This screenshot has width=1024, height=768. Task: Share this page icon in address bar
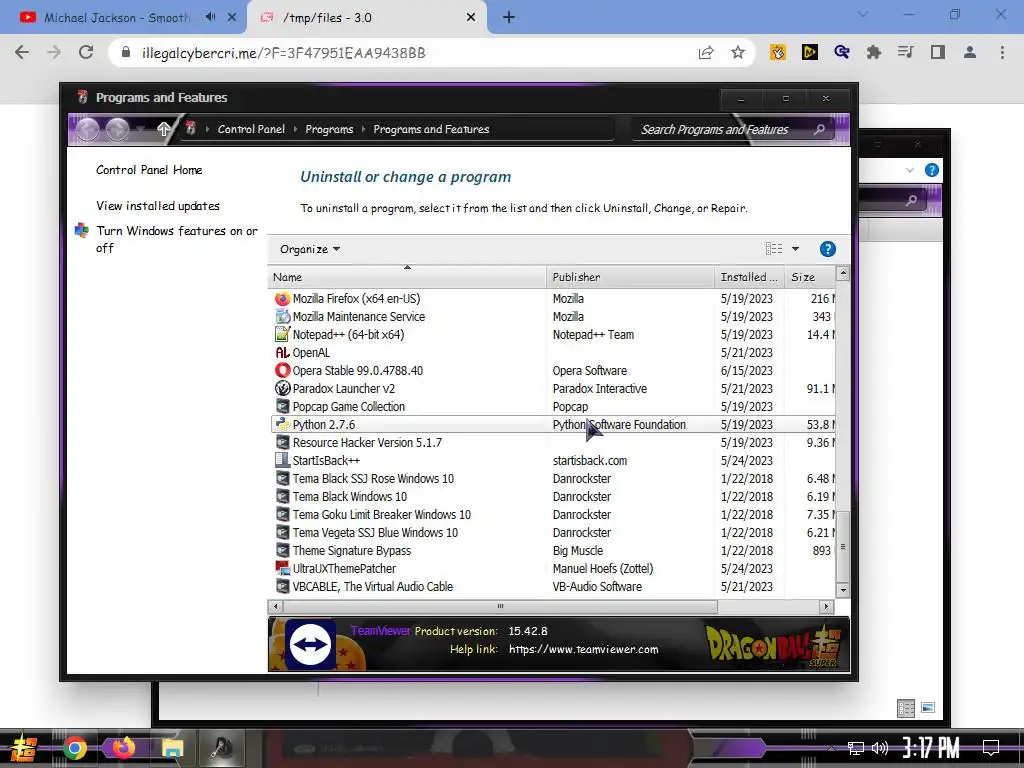tap(706, 52)
